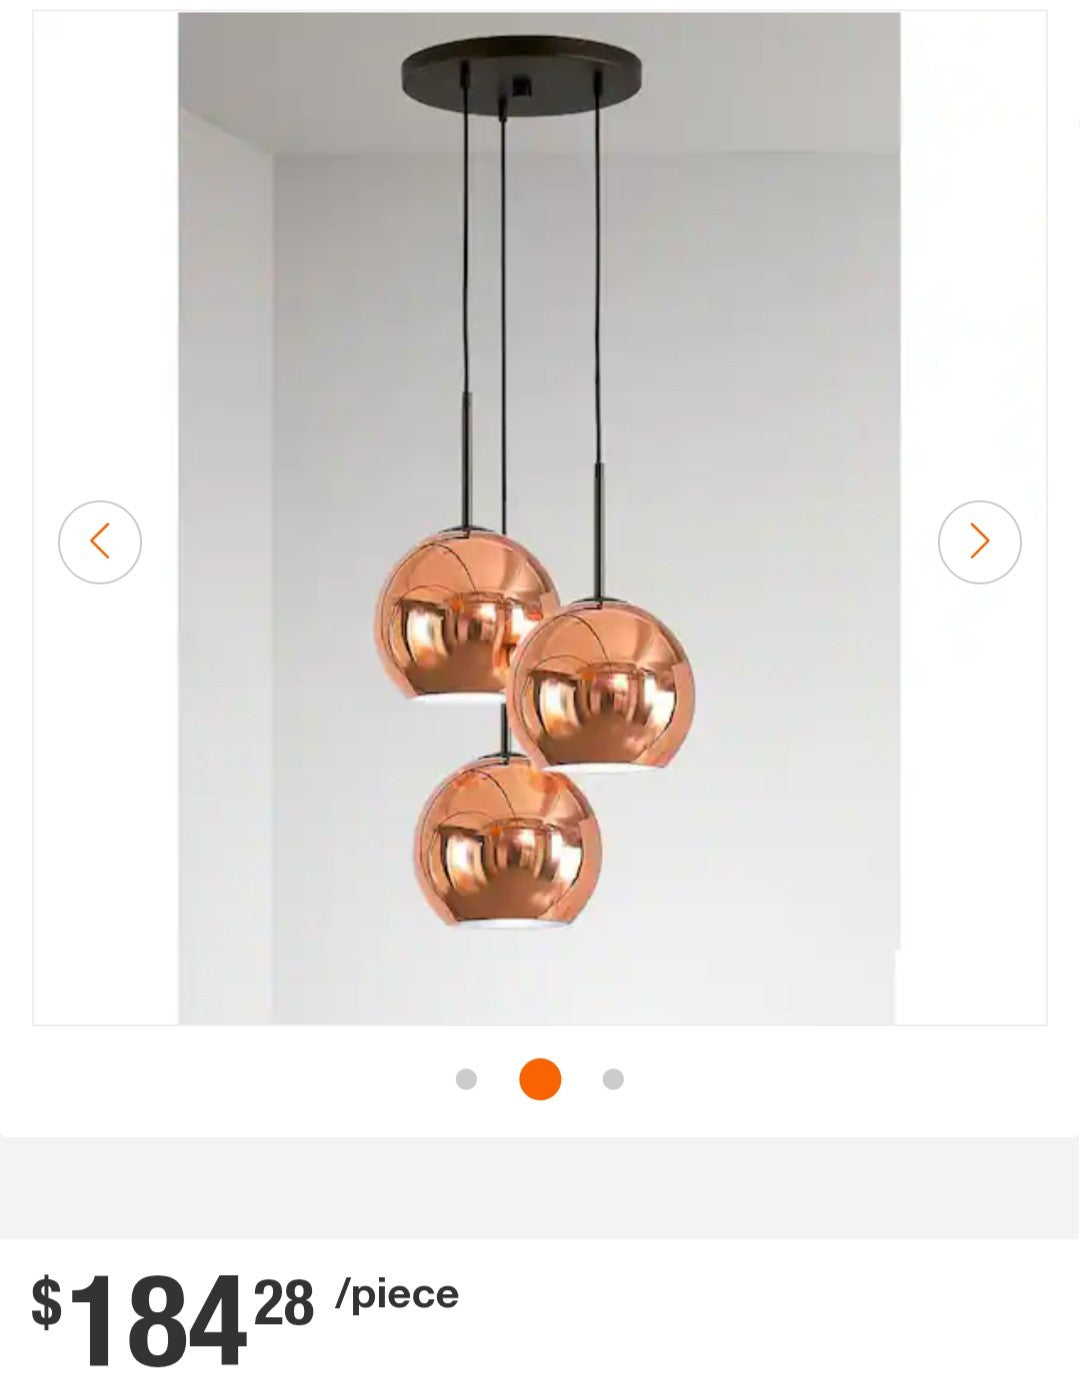Select the third carousel dot

pos(614,1079)
